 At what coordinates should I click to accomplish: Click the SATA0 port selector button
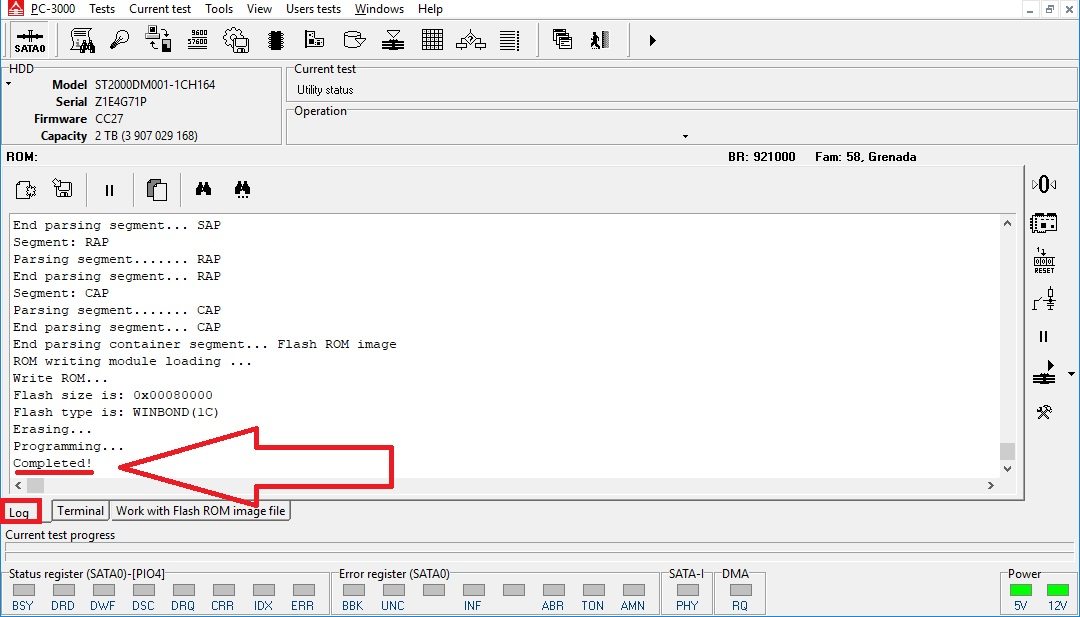point(30,40)
